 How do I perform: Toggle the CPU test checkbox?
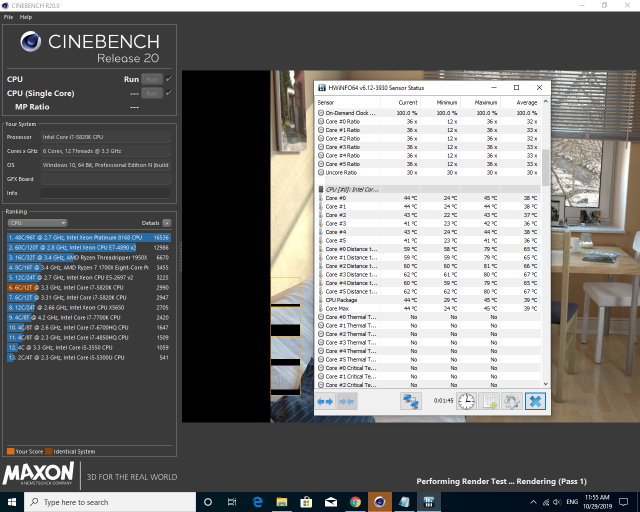click(169, 79)
